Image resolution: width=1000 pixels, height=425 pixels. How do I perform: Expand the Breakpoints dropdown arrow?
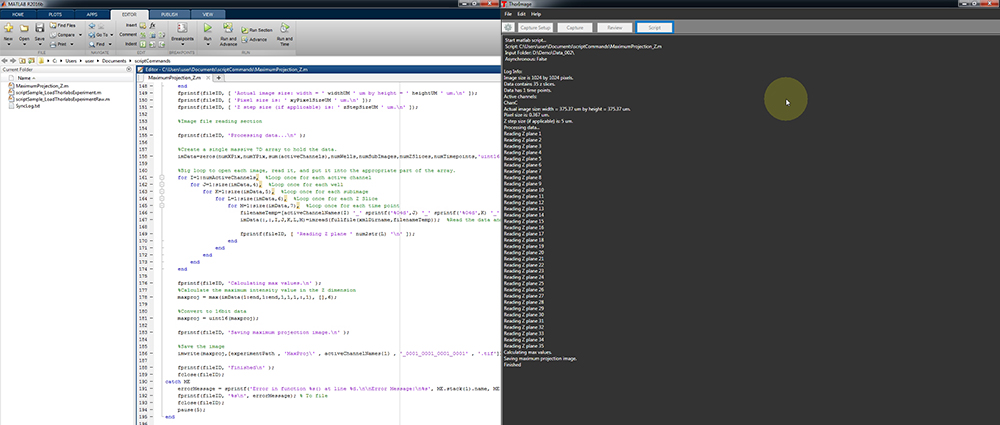click(182, 45)
